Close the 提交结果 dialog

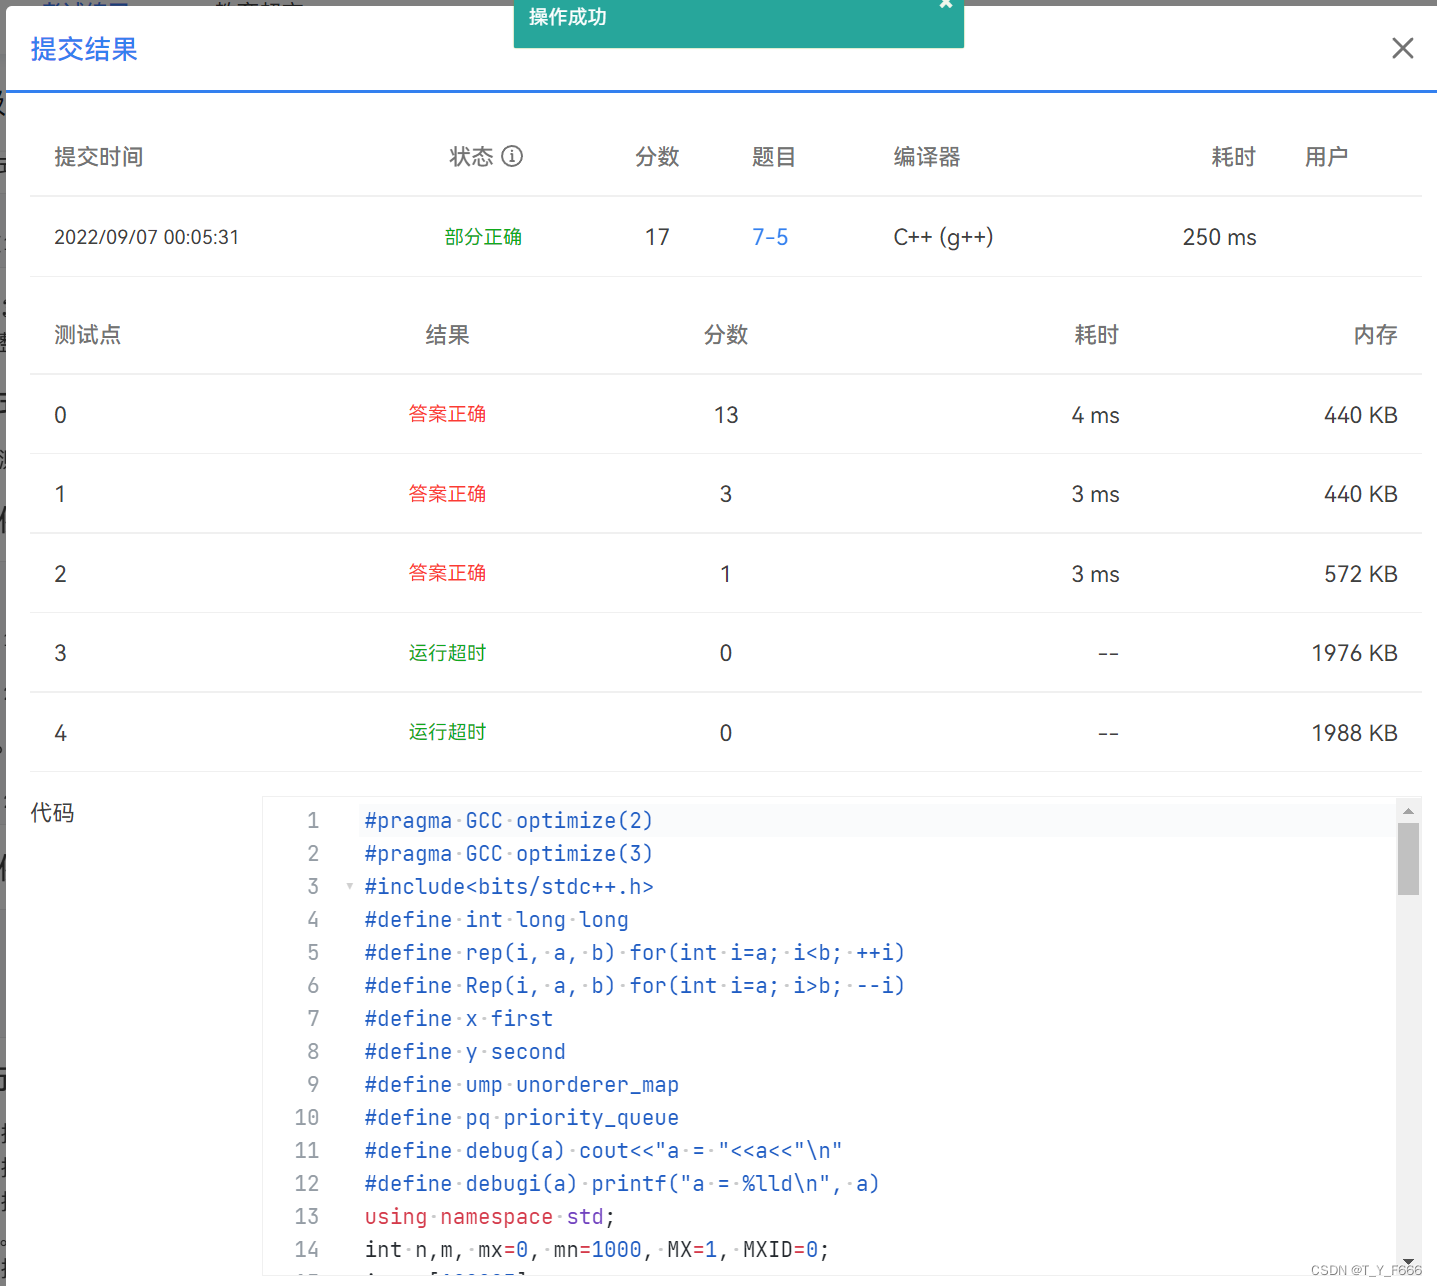pos(1402,48)
